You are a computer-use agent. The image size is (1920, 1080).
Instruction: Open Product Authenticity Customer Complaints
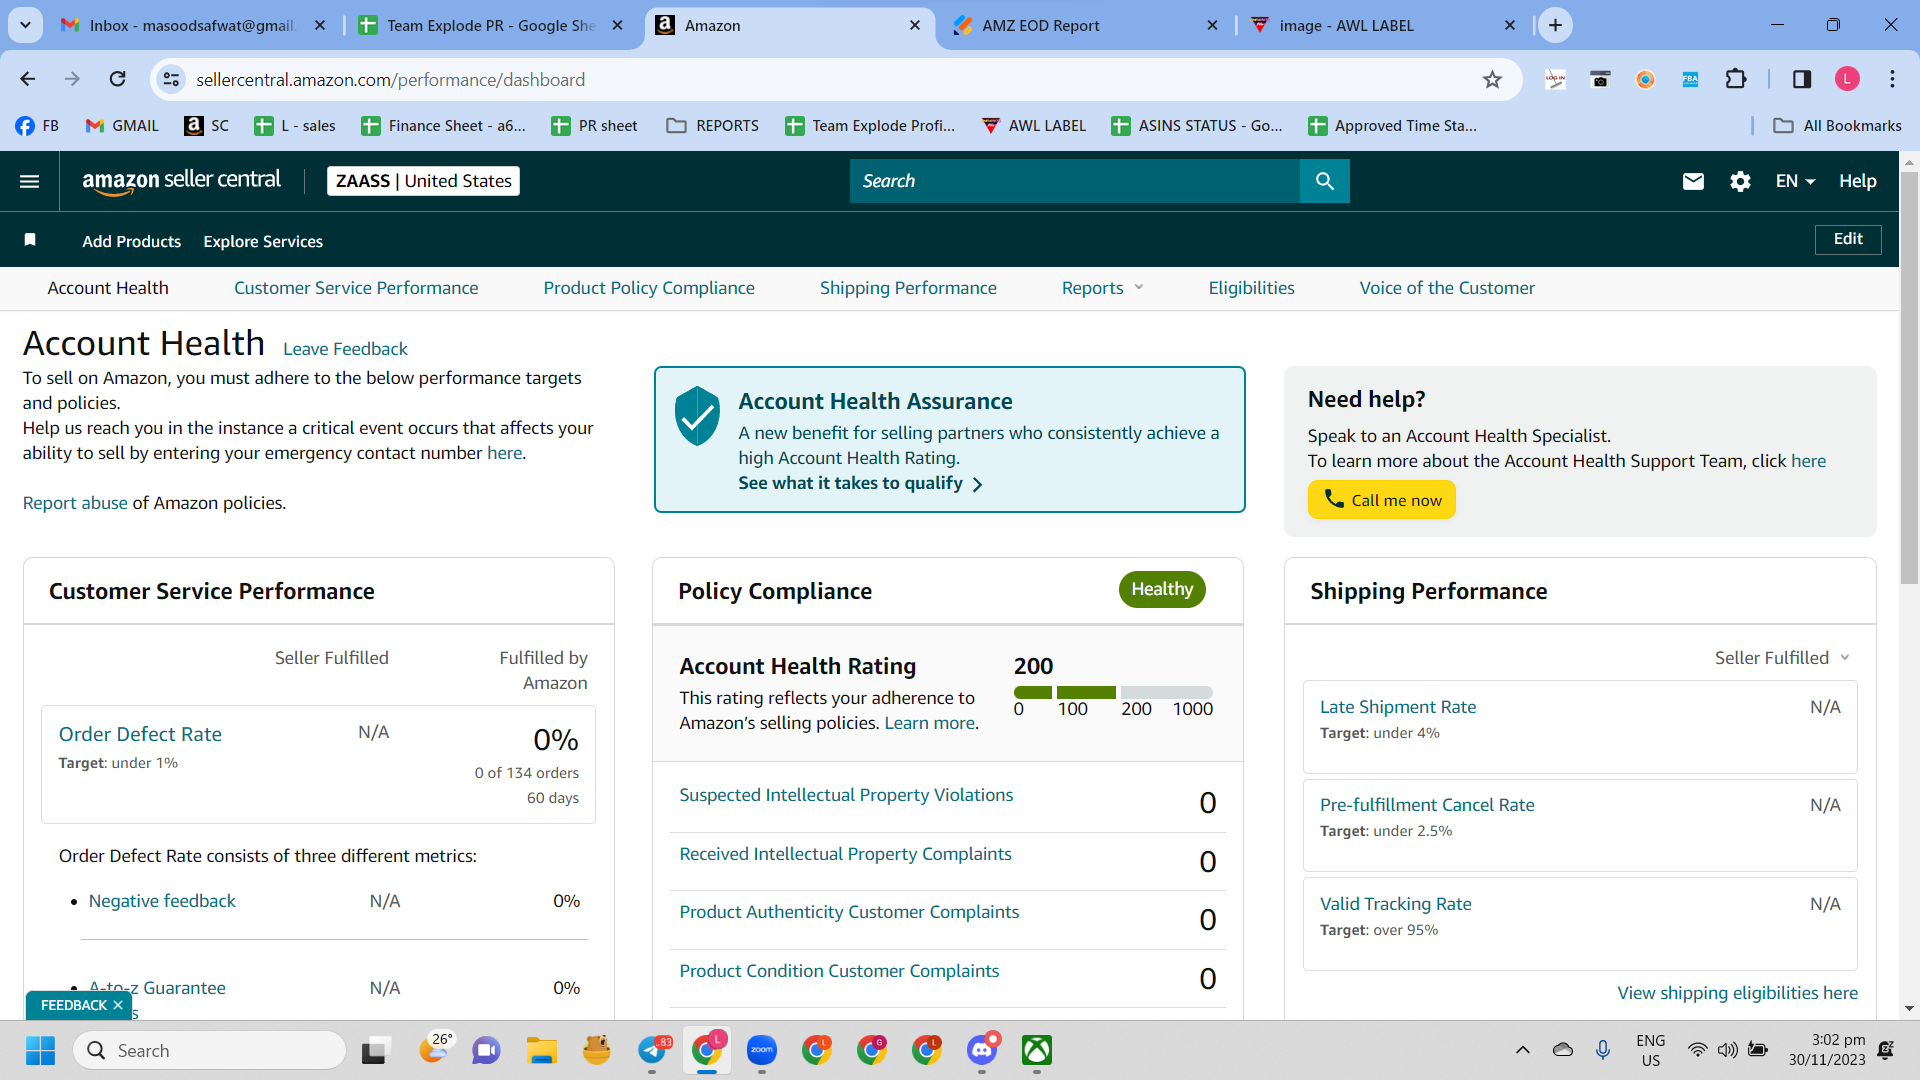click(x=849, y=912)
